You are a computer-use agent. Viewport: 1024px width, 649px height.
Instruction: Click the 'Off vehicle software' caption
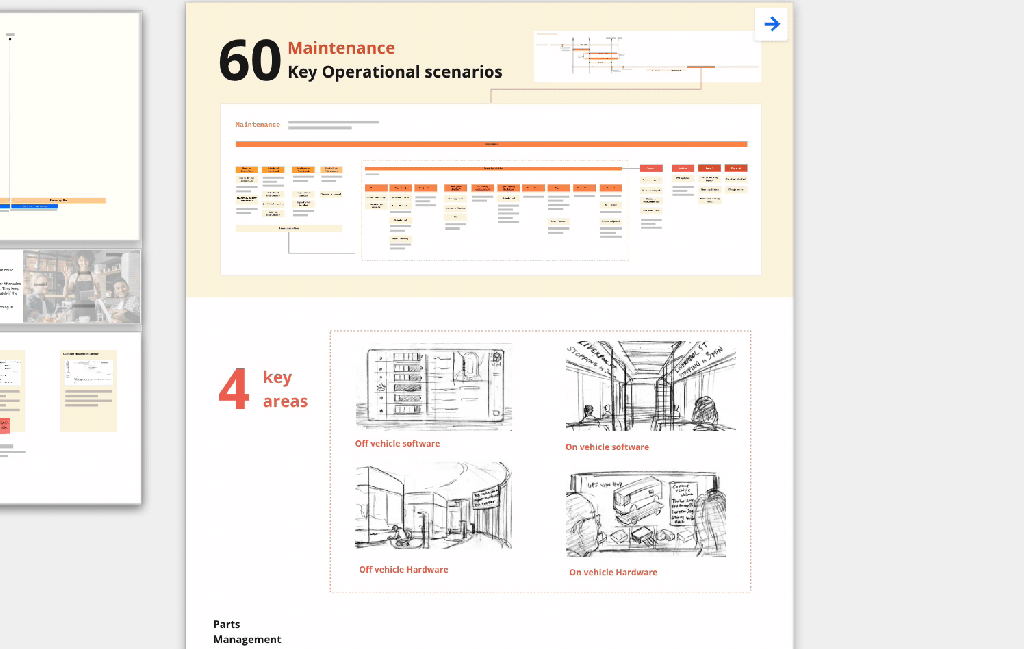397,444
